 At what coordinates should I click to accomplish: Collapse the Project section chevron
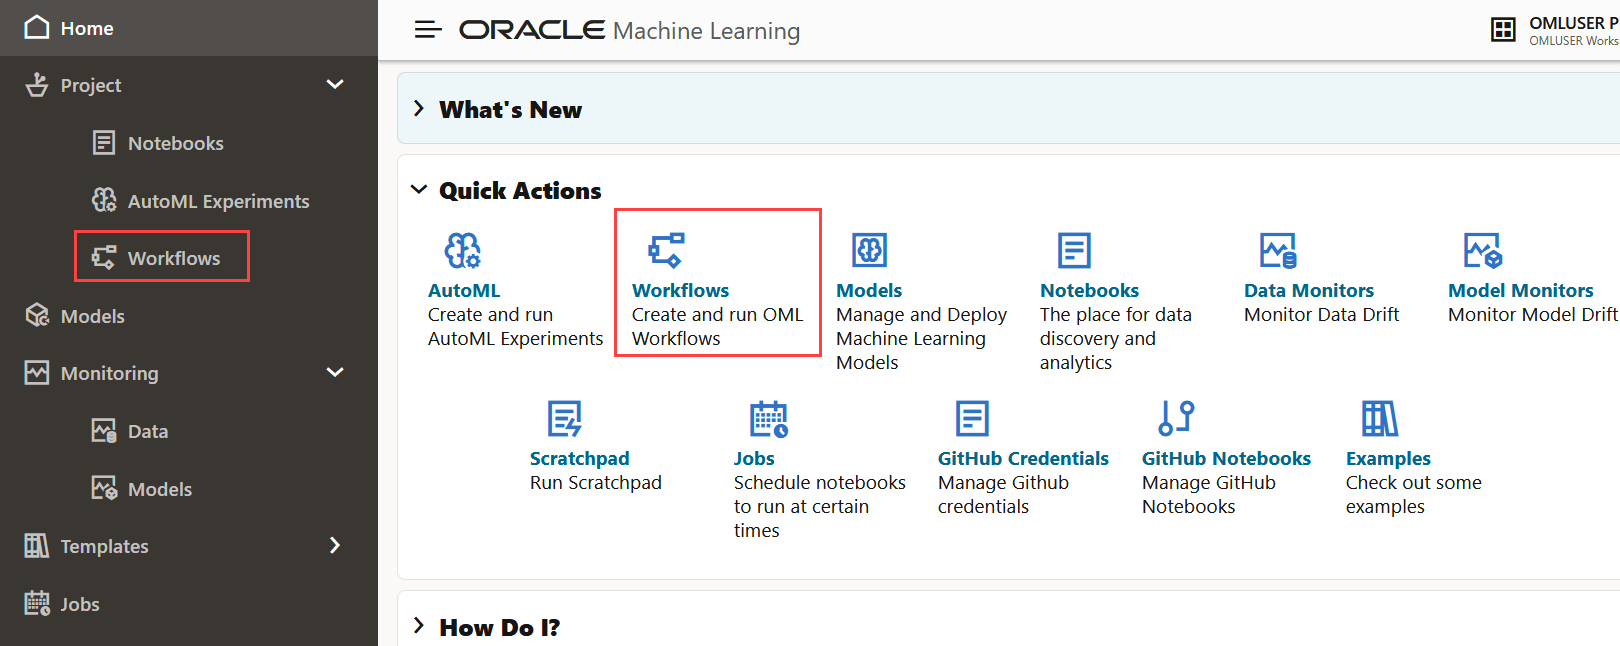pyautogui.click(x=335, y=85)
